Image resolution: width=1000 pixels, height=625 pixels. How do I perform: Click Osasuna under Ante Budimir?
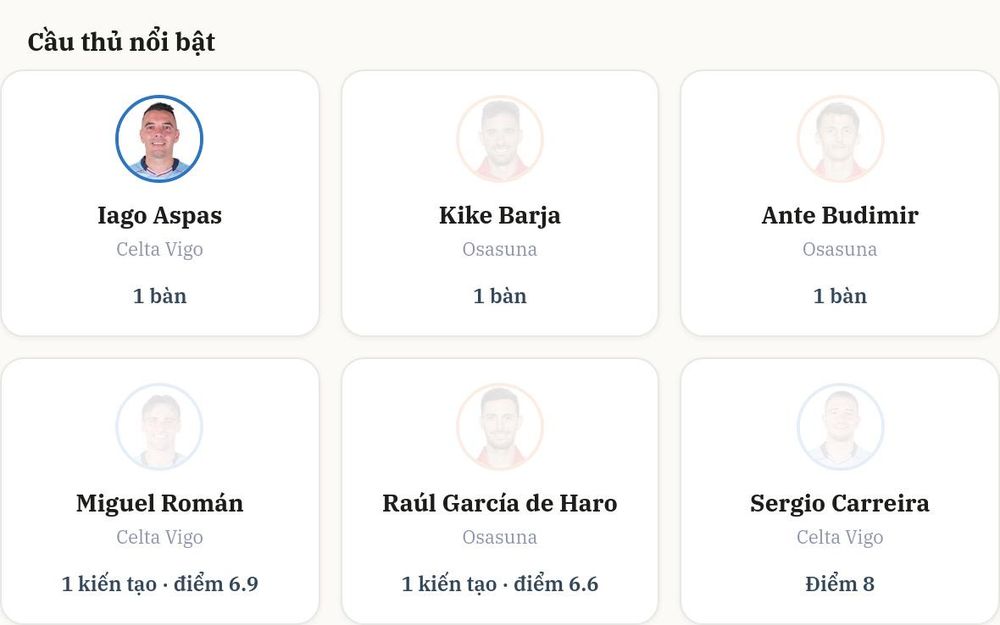(840, 249)
